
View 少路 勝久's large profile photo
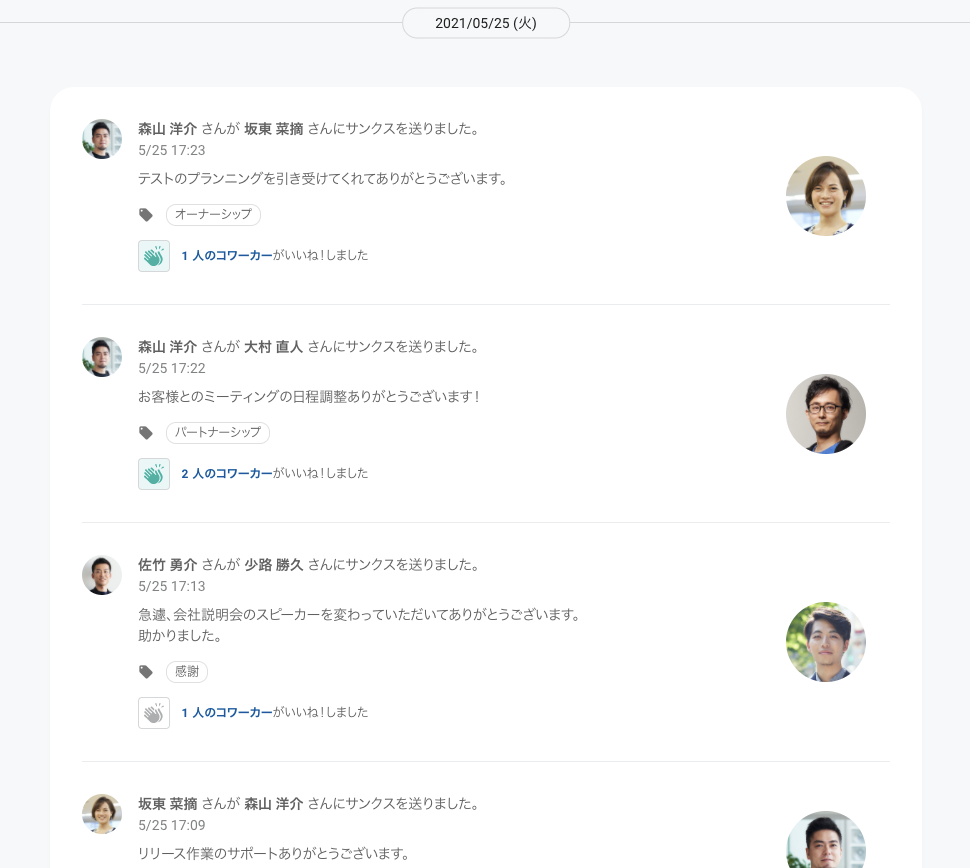tap(825, 642)
